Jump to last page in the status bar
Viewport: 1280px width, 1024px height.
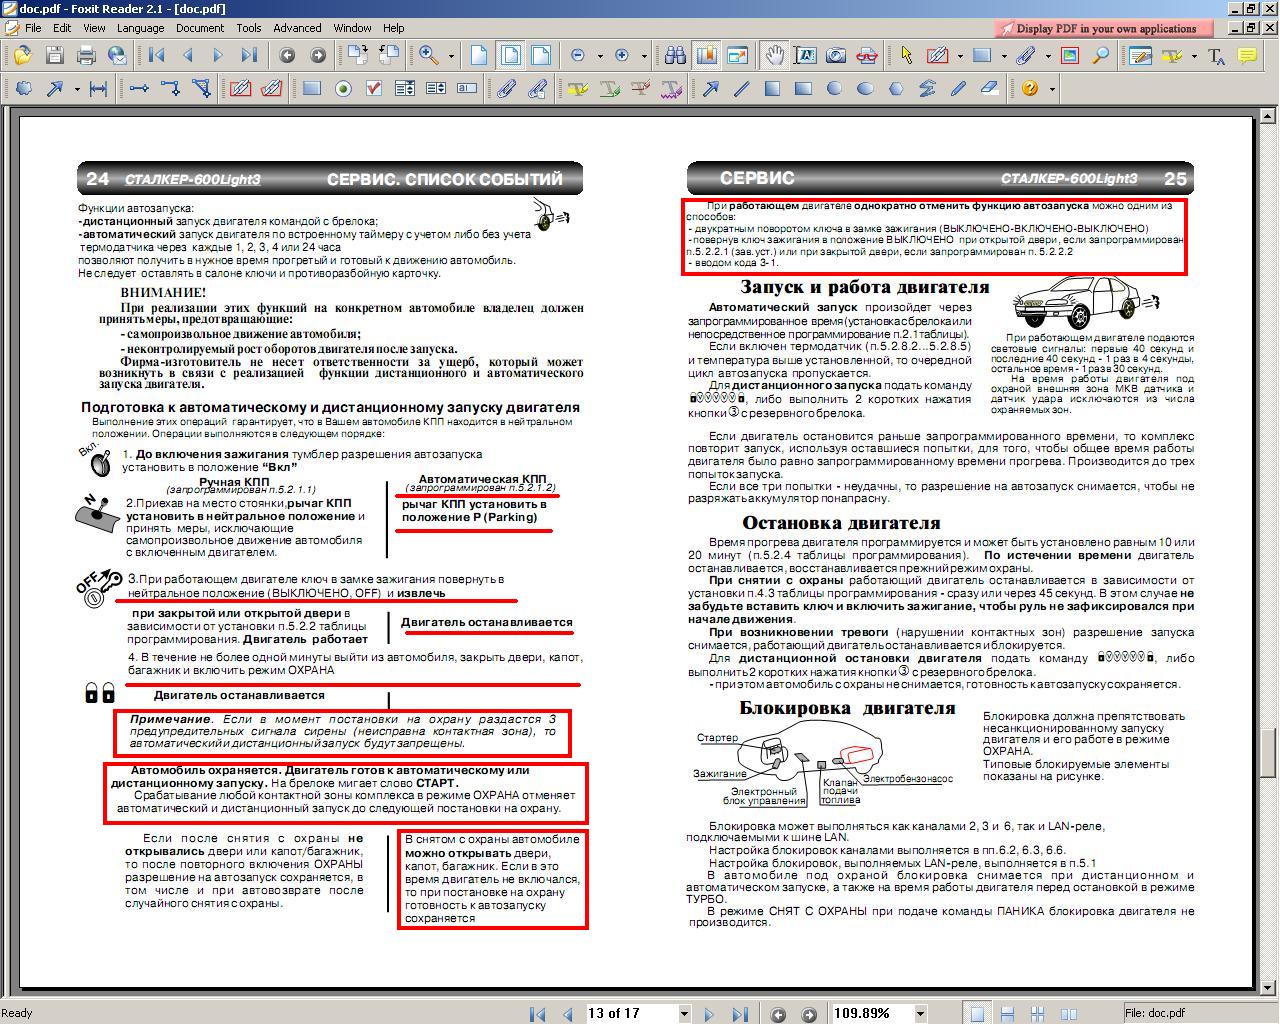point(740,1014)
